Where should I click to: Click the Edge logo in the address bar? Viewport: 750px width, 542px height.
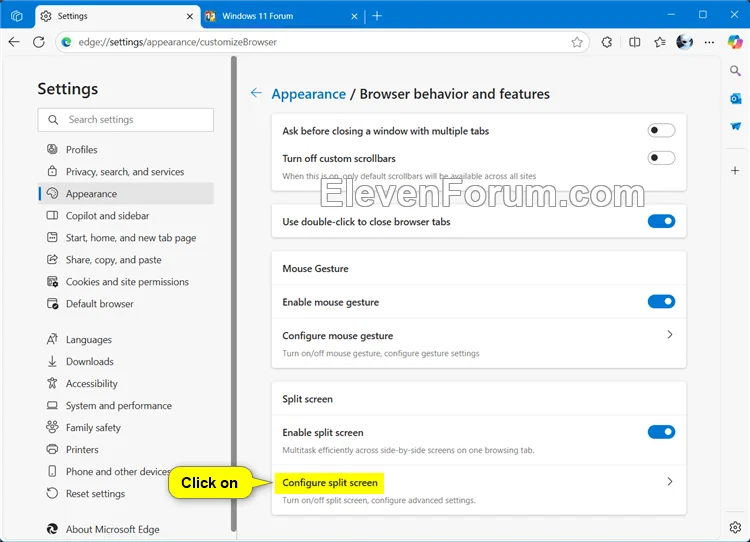[x=66, y=42]
